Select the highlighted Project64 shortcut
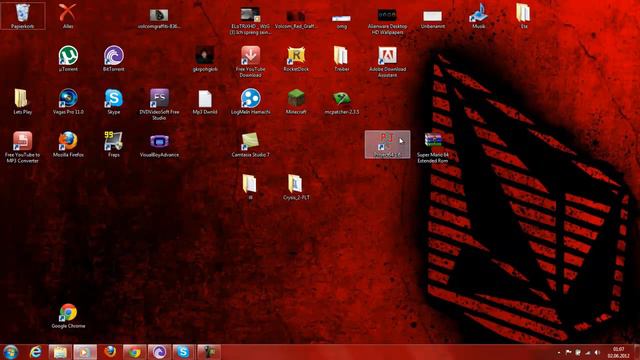Screen dimensions: 640x360 tap(387, 144)
